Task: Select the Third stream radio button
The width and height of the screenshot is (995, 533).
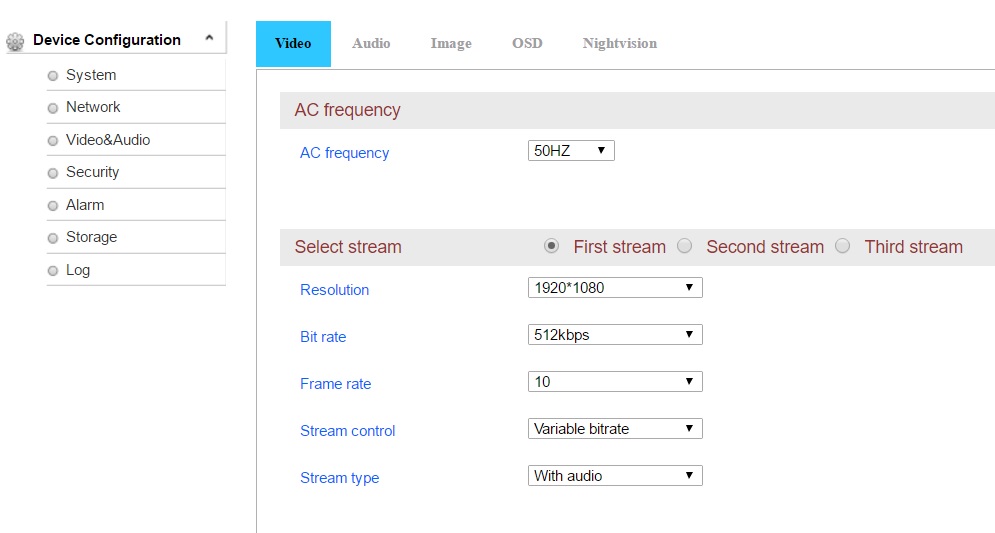Action: pos(843,246)
